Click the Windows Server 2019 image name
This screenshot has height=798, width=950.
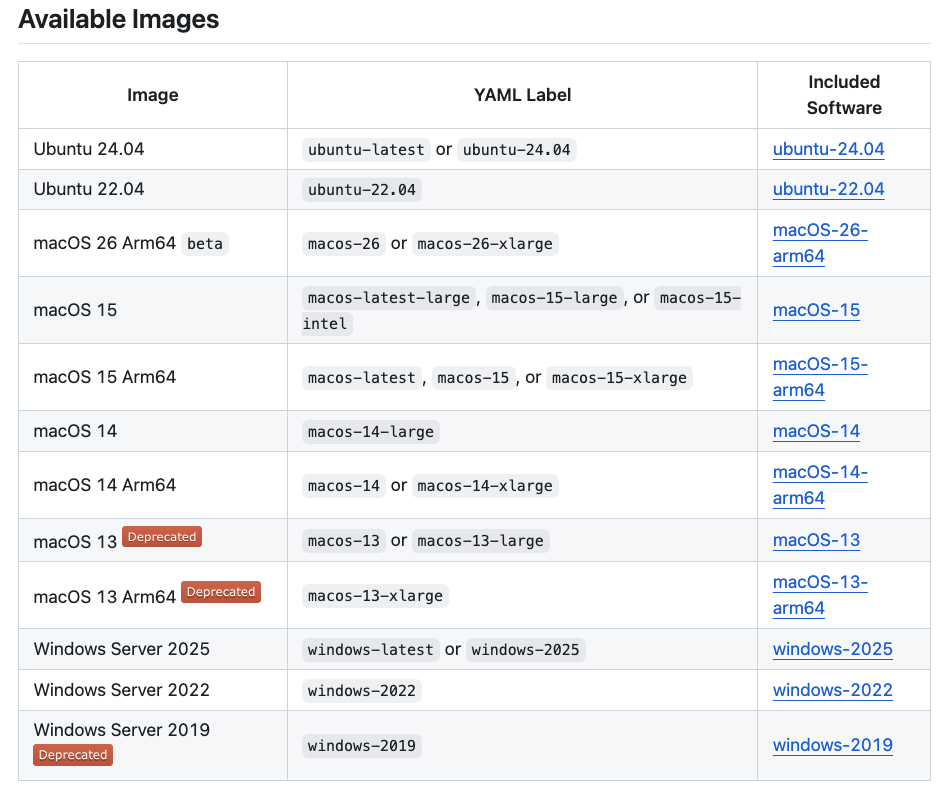tap(122, 730)
